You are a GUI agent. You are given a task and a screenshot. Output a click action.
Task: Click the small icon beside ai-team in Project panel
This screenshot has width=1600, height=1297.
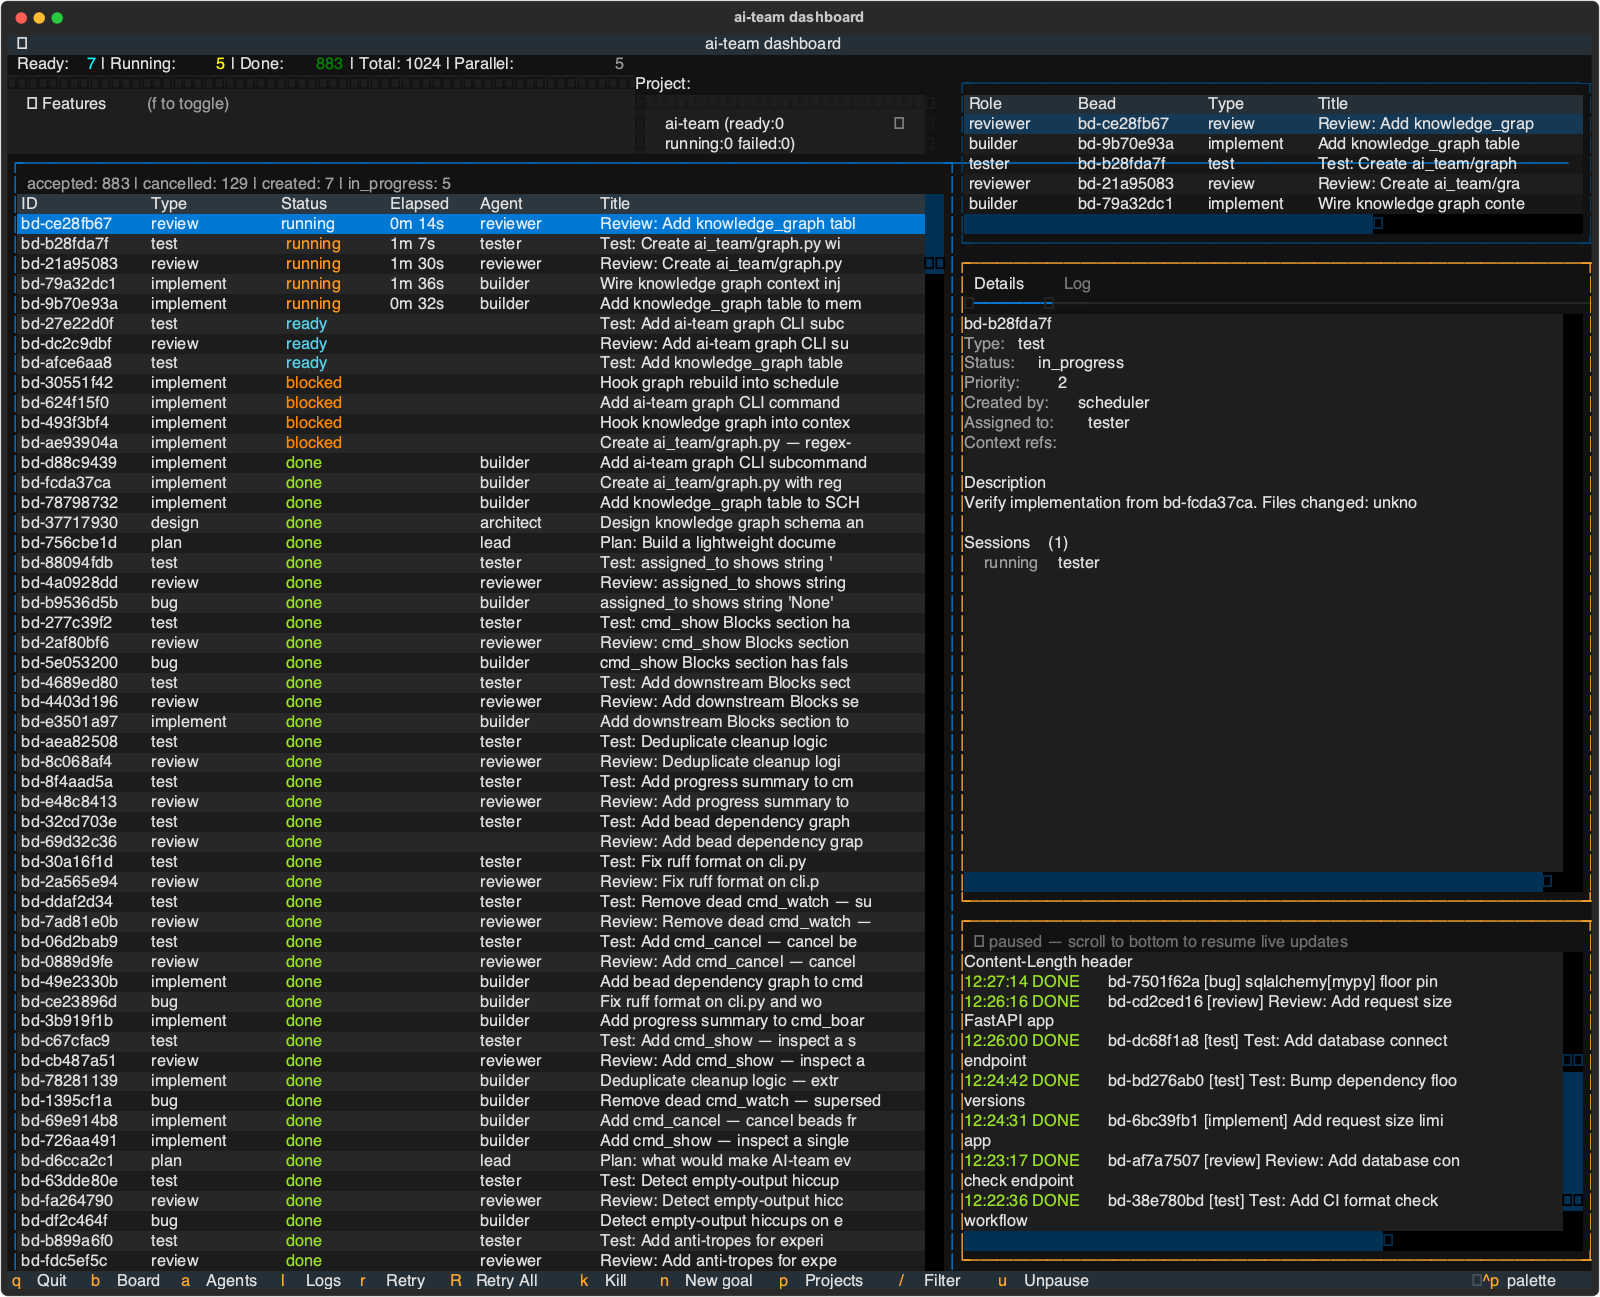899,125
